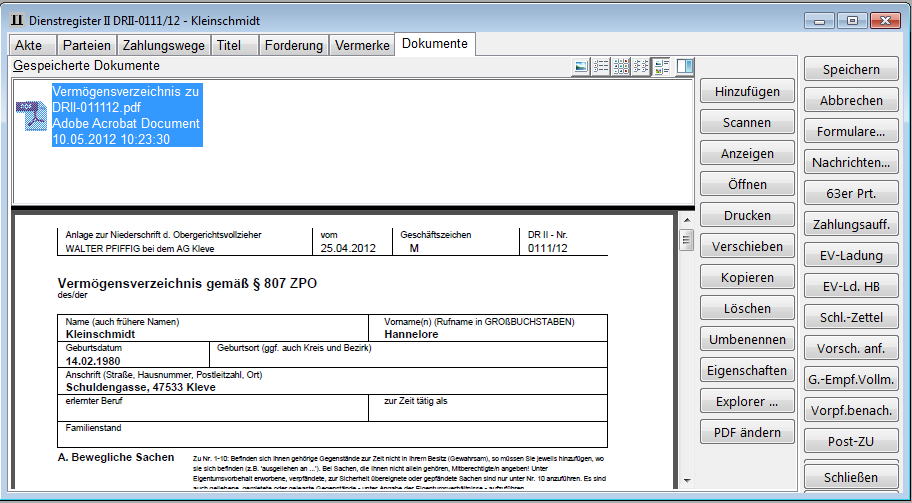This screenshot has width=912, height=503.
Task: Click the PDF ändern button
Action: pos(747,433)
